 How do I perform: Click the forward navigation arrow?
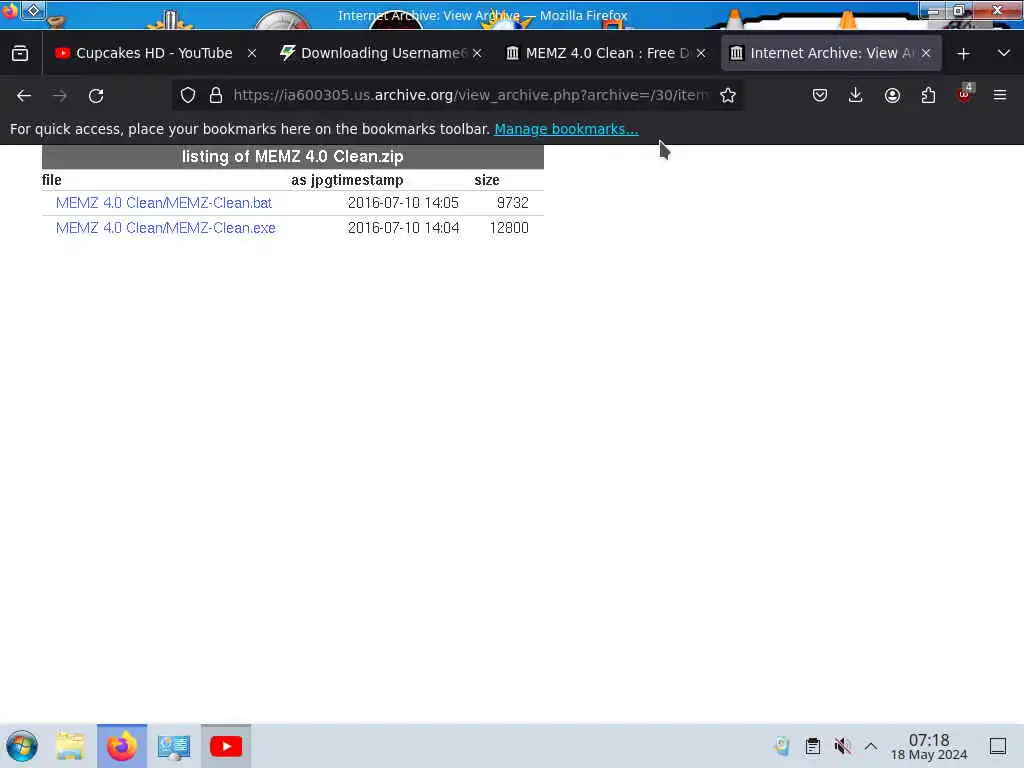click(x=60, y=96)
